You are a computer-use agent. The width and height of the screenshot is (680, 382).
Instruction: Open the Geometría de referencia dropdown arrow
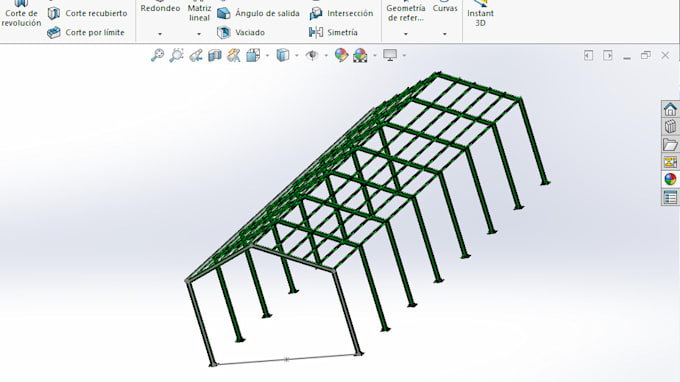click(405, 34)
